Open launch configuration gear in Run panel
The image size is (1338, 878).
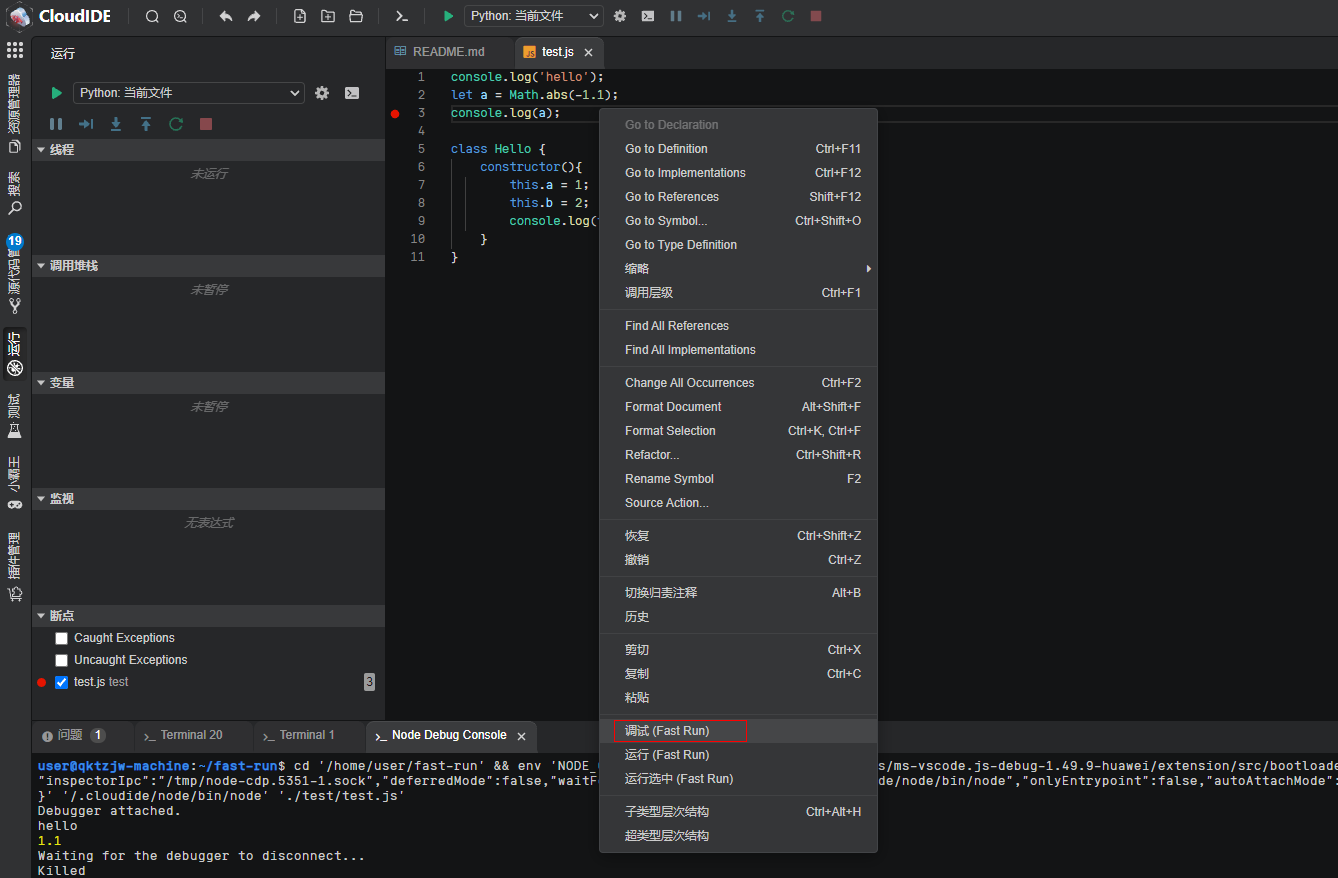[322, 93]
